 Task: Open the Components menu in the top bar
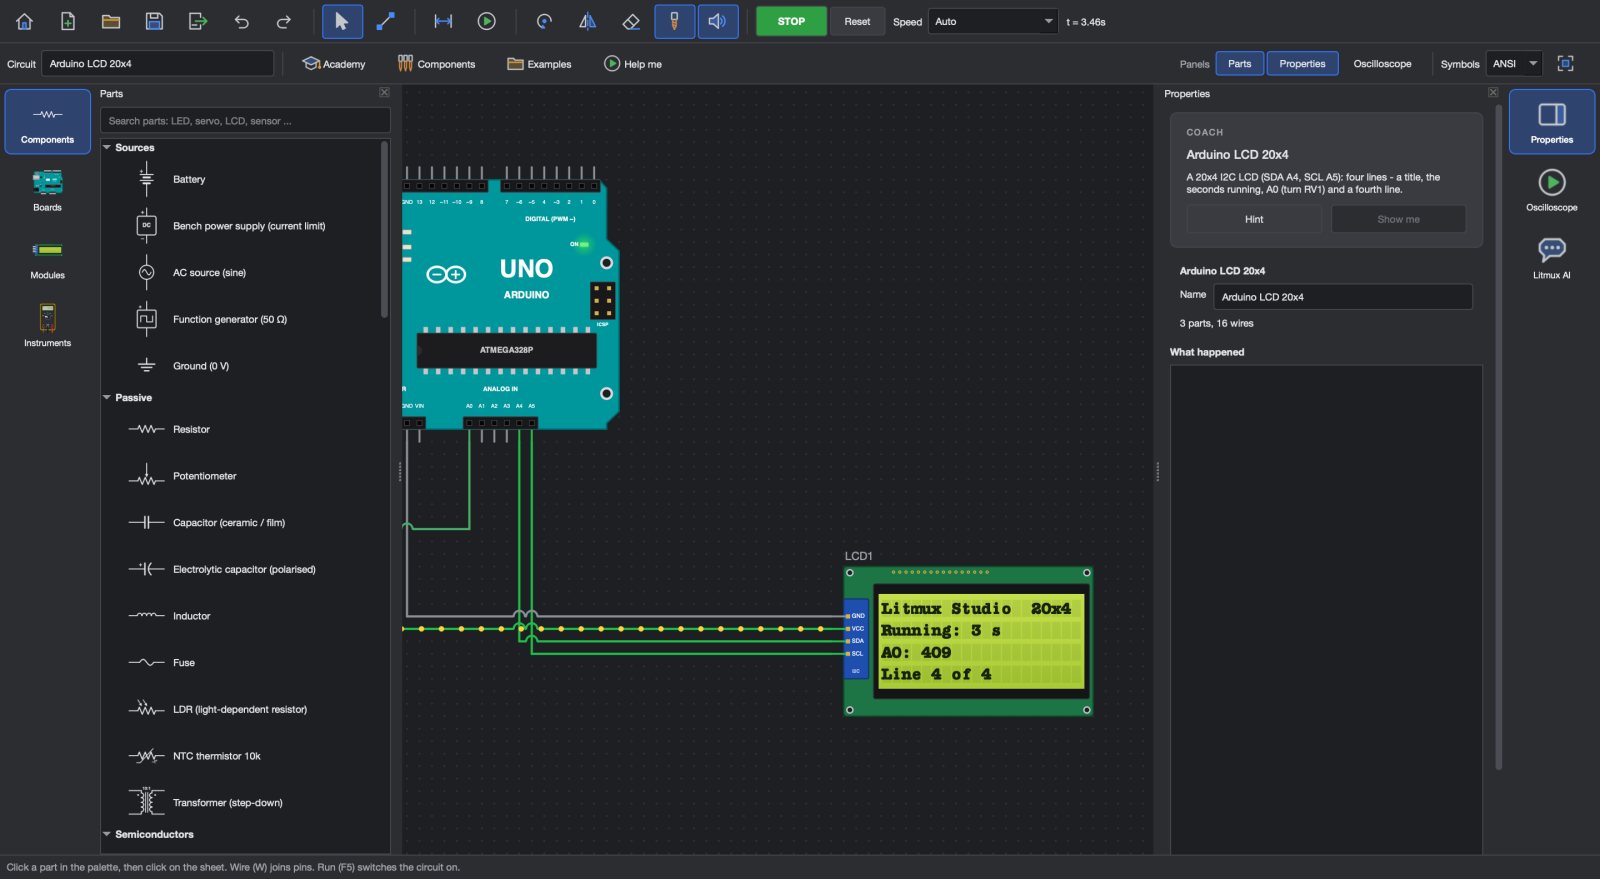click(x=436, y=64)
